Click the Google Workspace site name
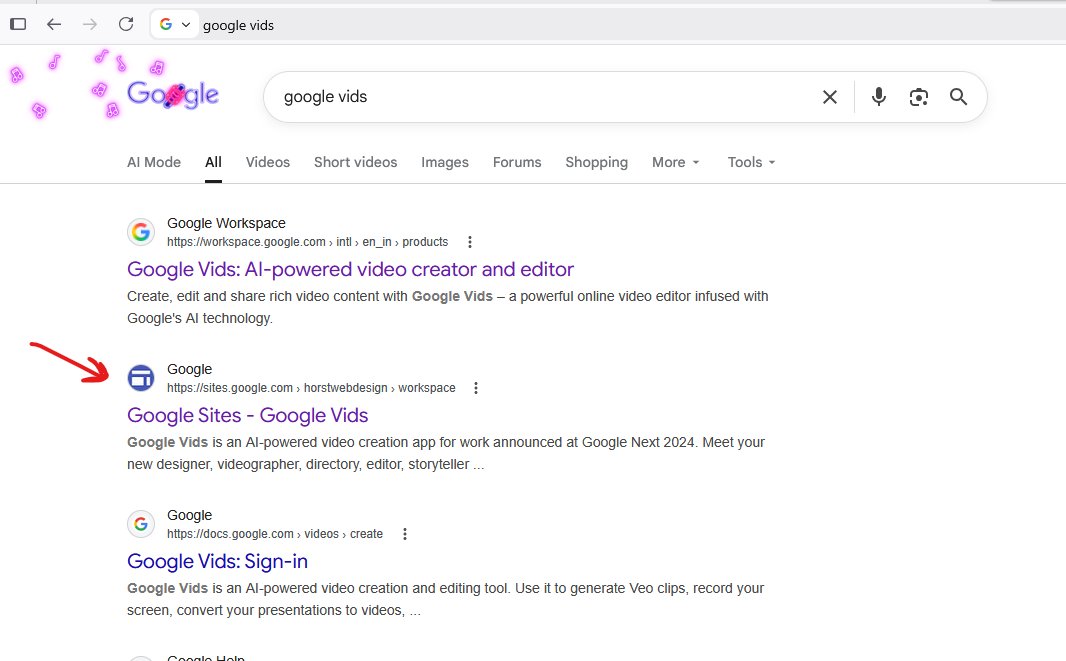 226,223
